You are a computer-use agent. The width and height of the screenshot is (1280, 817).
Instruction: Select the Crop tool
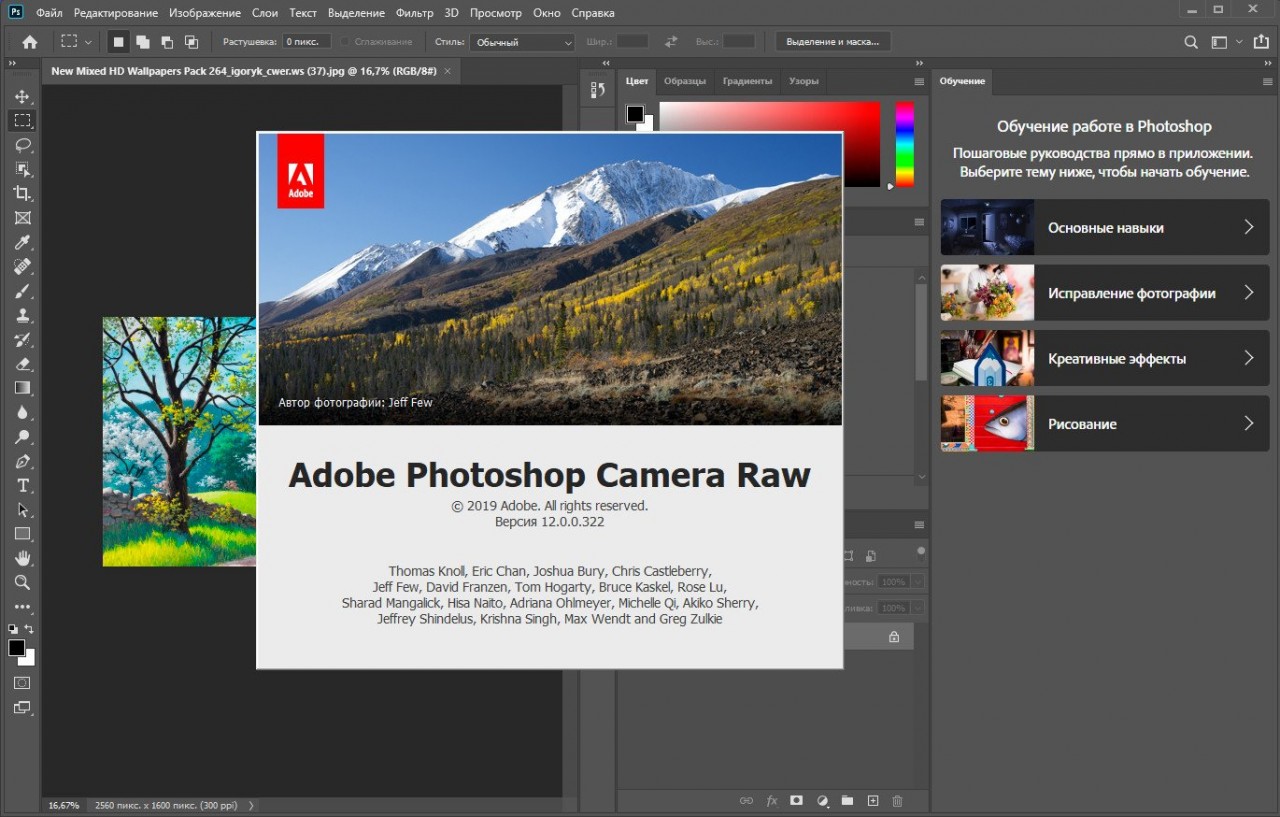[x=22, y=193]
